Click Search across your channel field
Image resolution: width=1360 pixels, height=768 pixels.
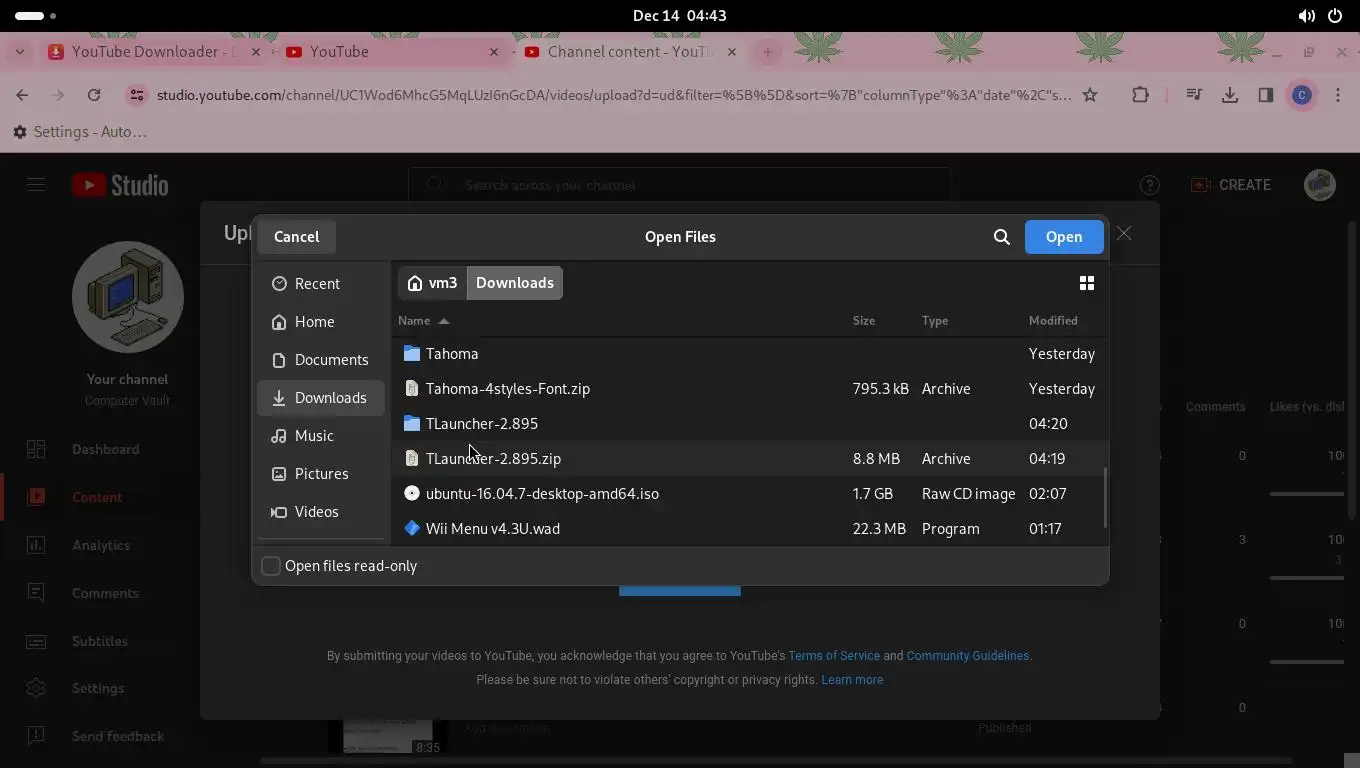(680, 185)
